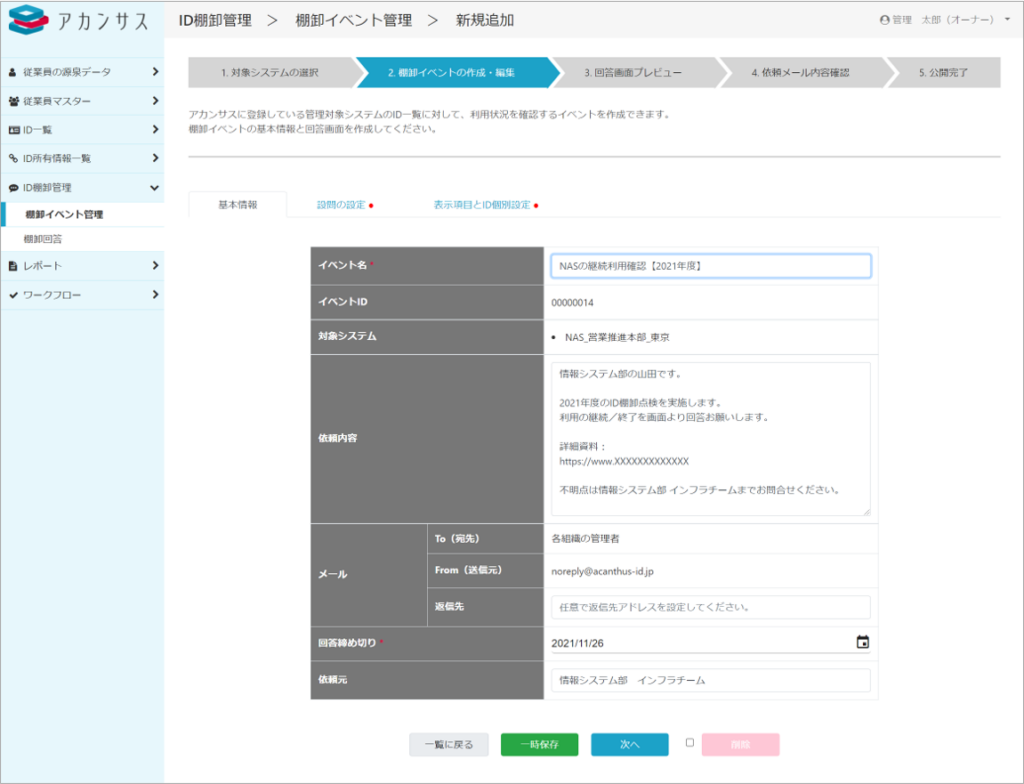Tick the checkbox beside the delete button

690,743
